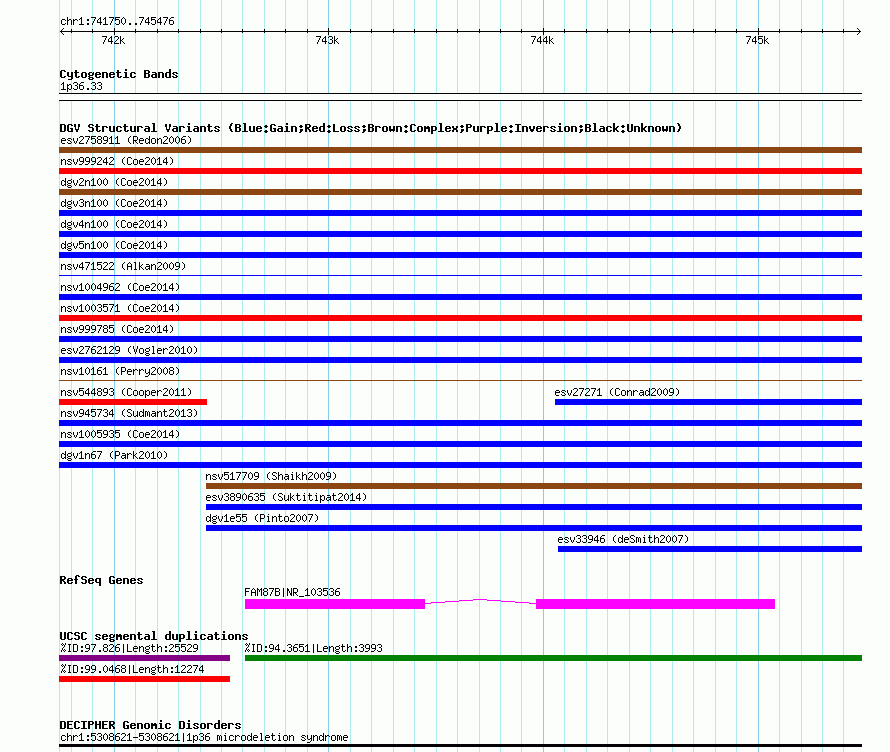Click the nsv1003571 (Coe2014) red bar

tap(460, 318)
